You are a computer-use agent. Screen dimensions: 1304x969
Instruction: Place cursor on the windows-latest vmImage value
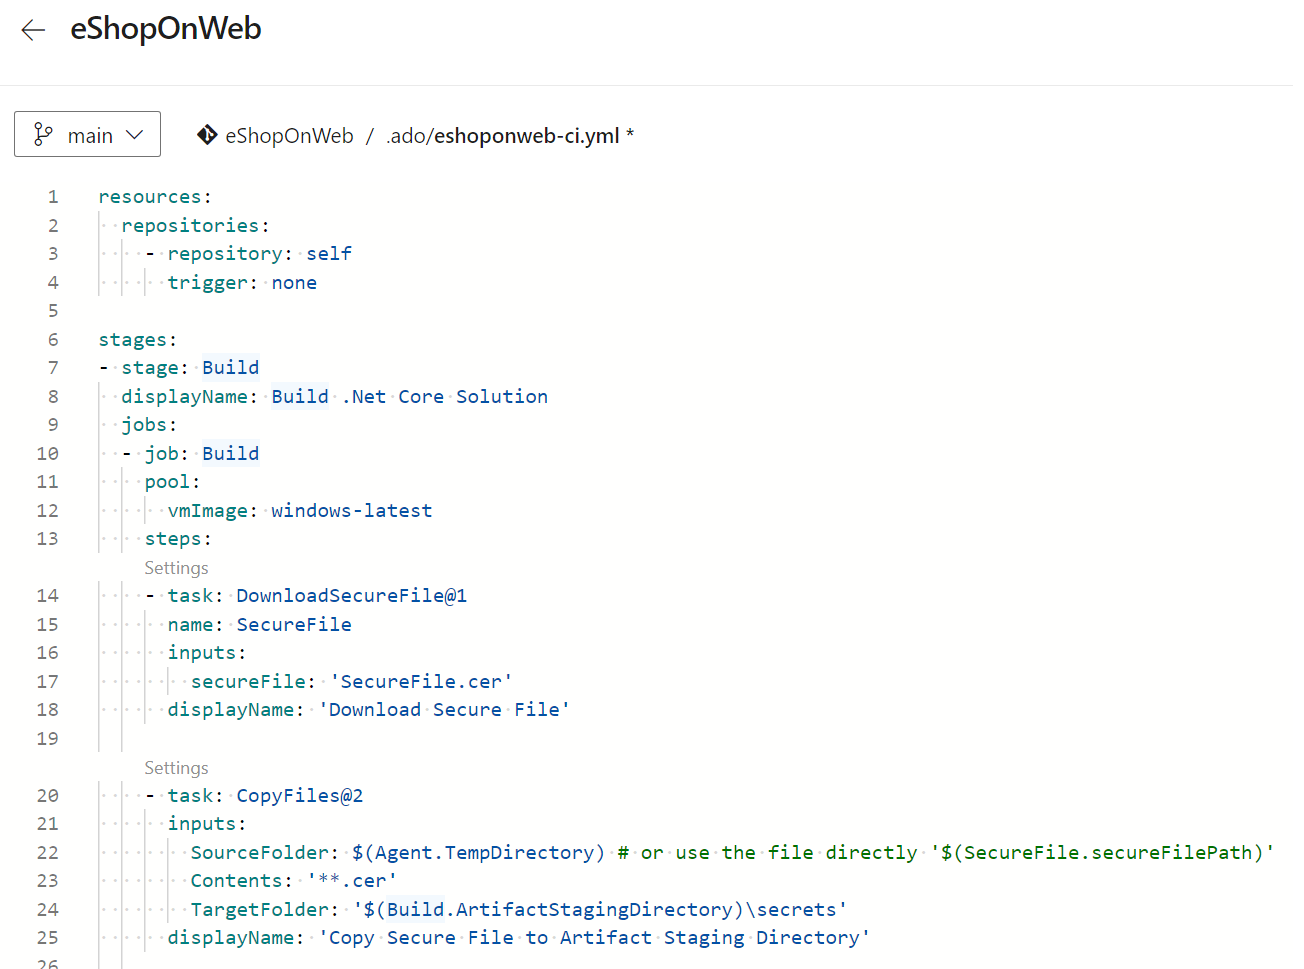pyautogui.click(x=351, y=510)
